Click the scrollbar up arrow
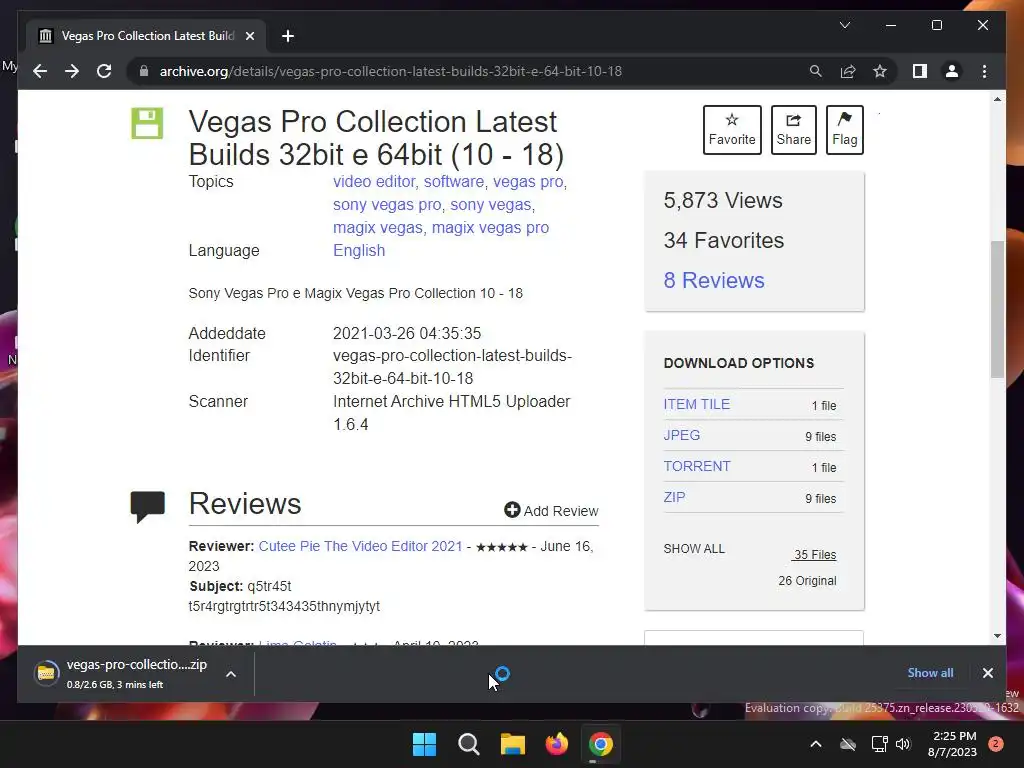The width and height of the screenshot is (1024, 768). click(997, 99)
